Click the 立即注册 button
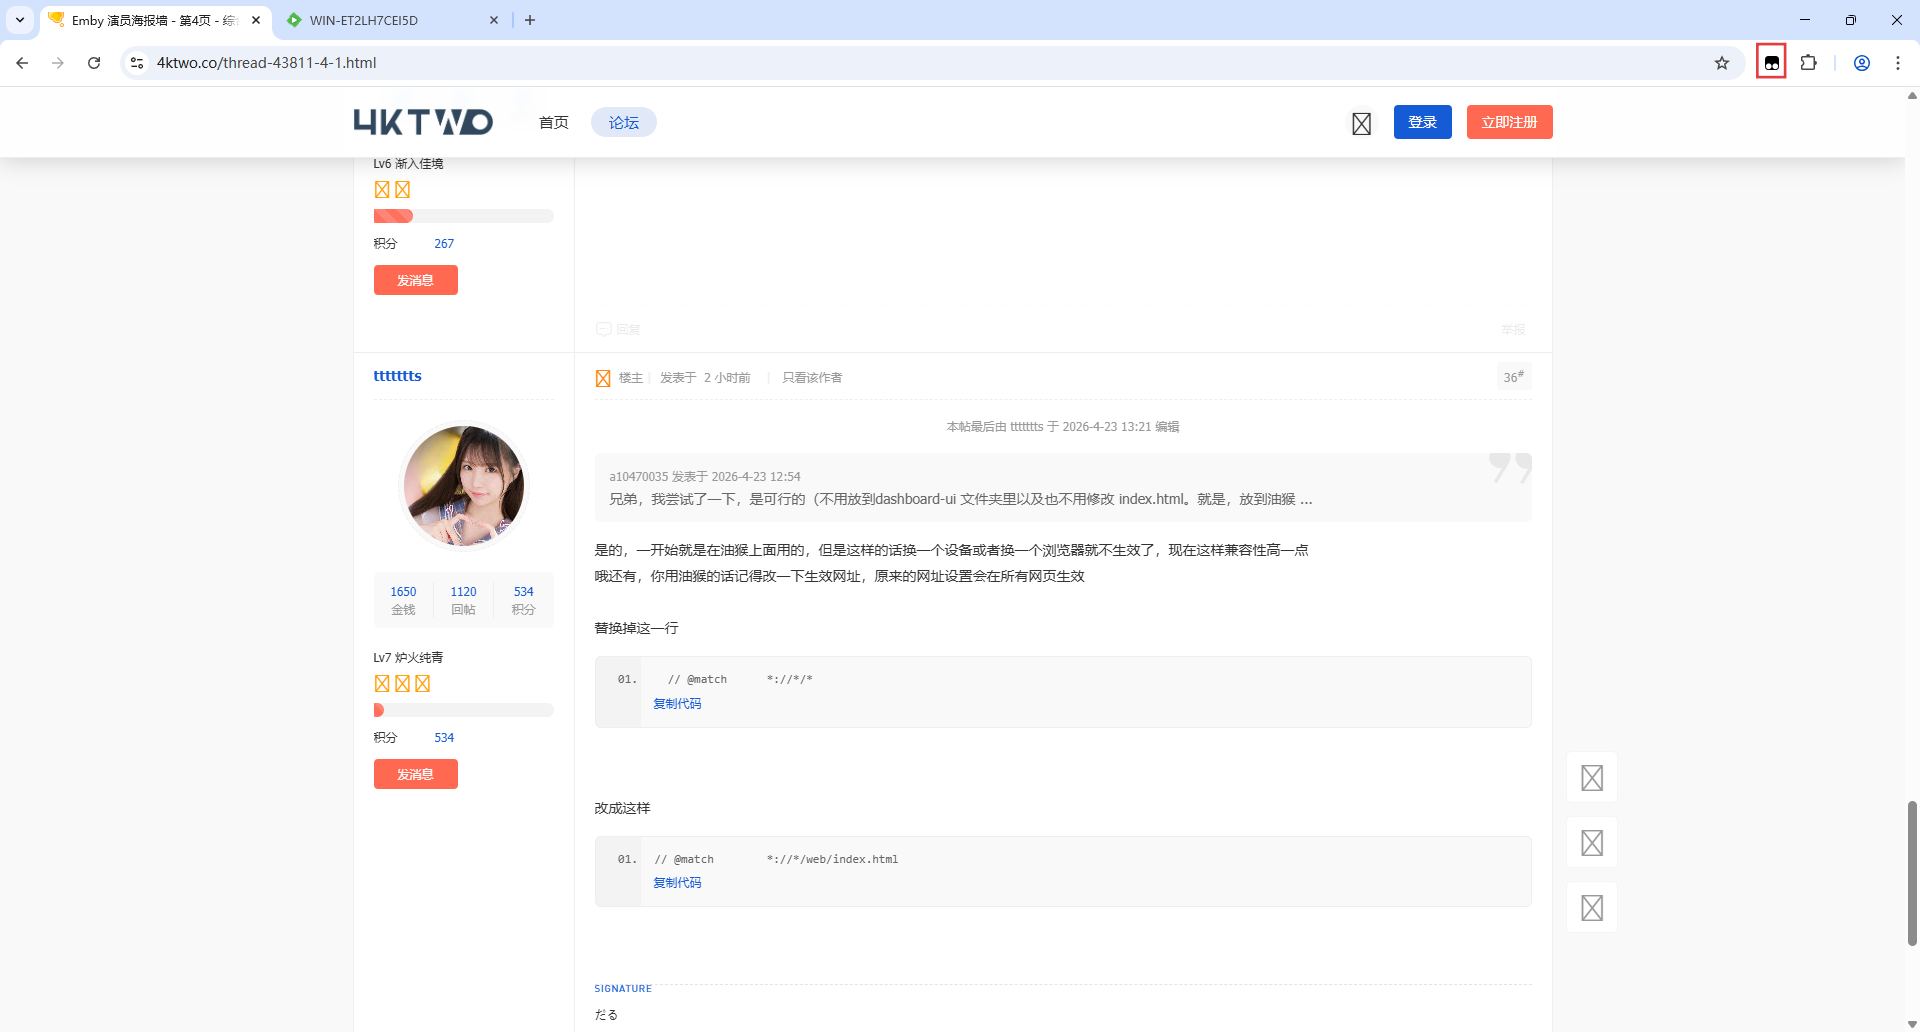1920x1032 pixels. click(x=1509, y=122)
